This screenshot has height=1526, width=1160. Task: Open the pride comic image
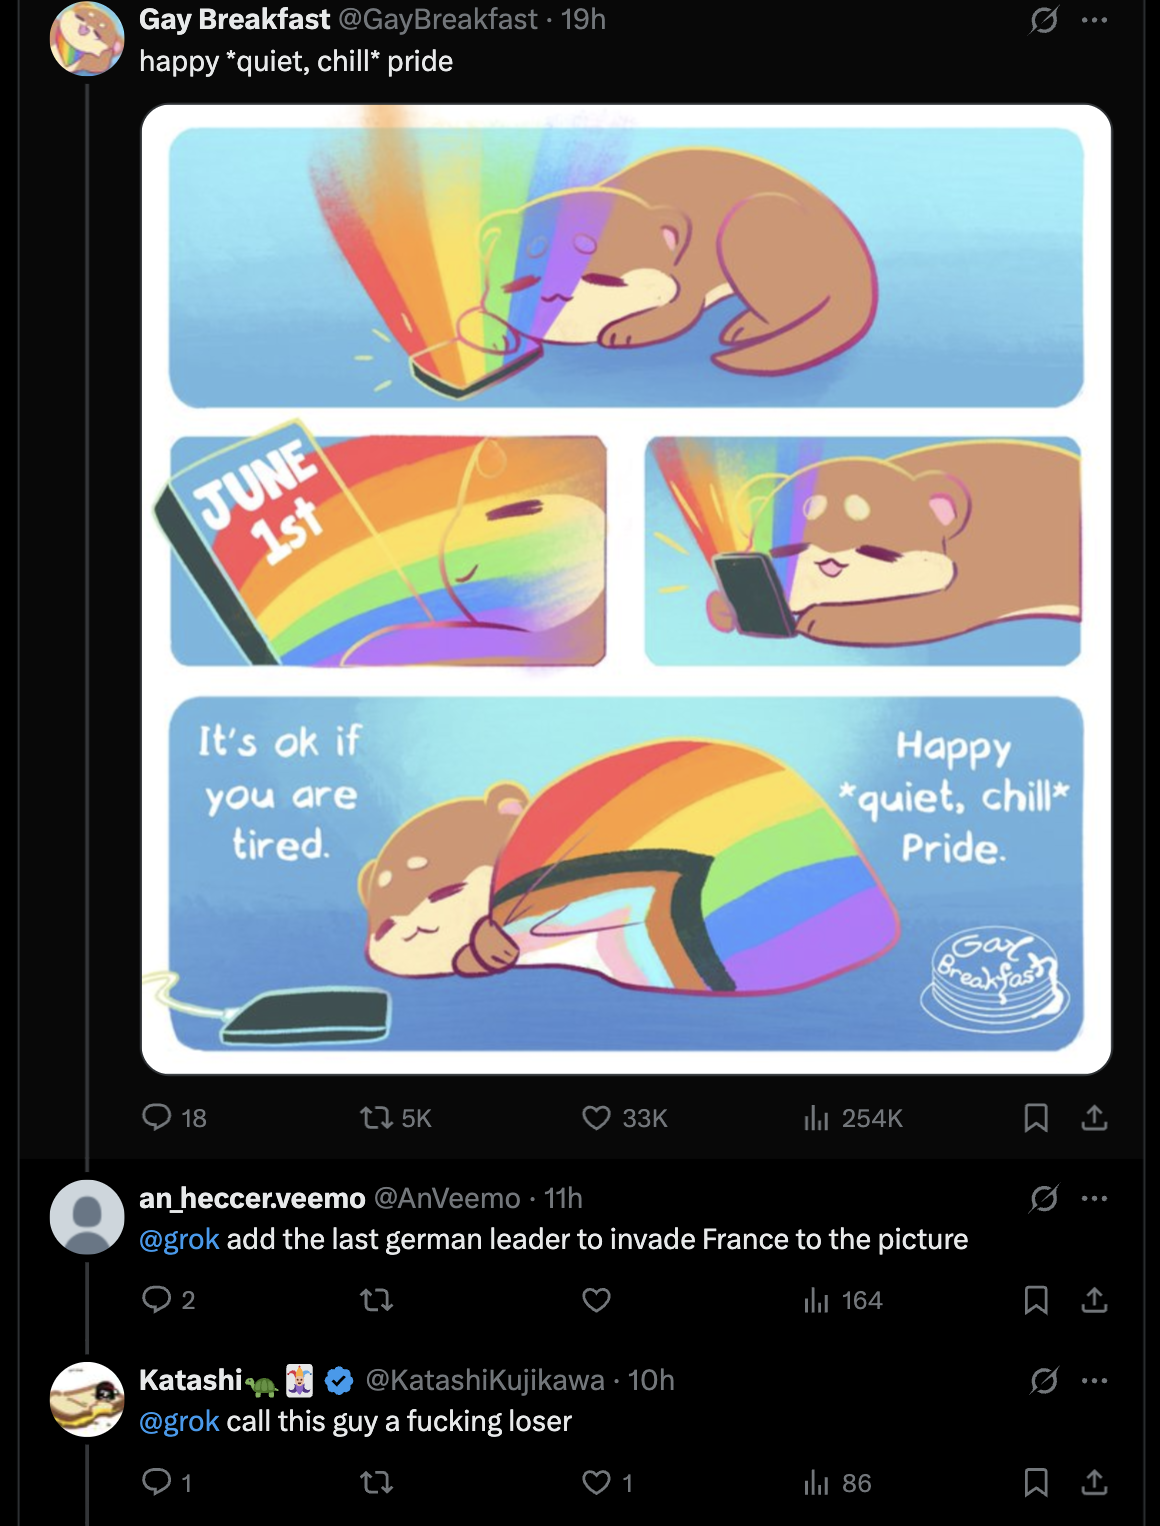pyautogui.click(x=626, y=589)
